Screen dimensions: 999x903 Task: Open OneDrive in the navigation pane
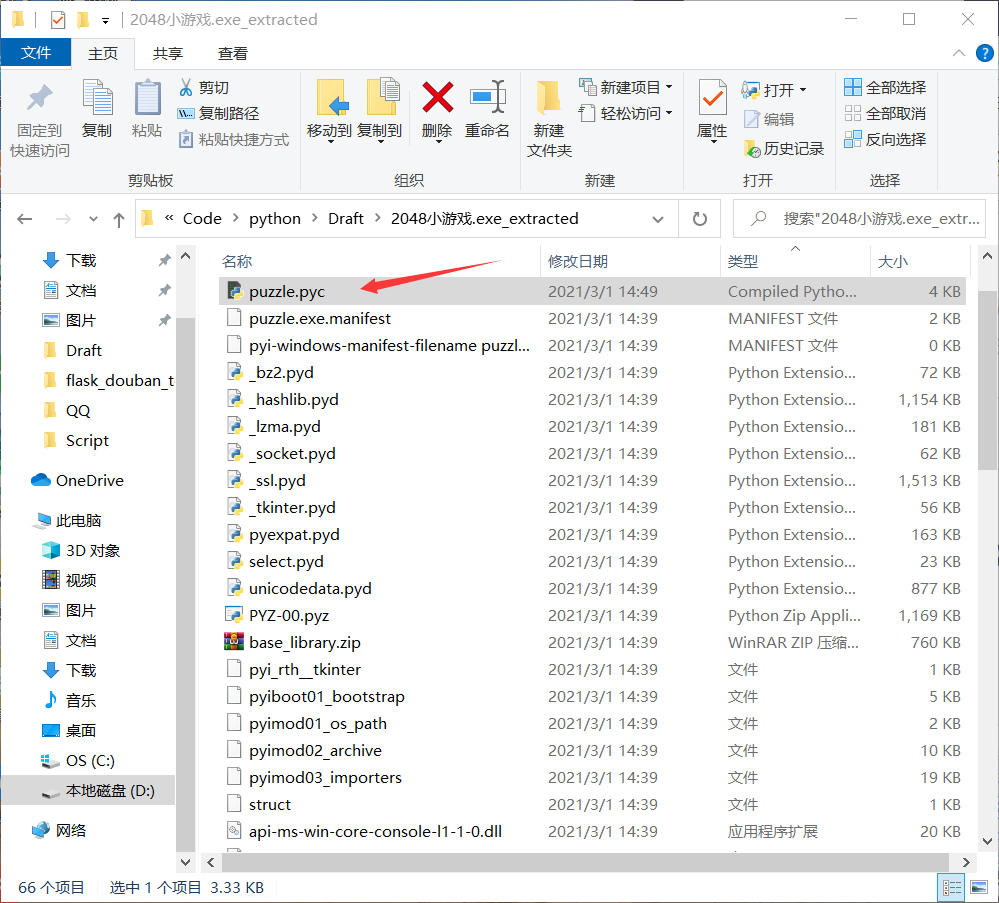(90, 480)
